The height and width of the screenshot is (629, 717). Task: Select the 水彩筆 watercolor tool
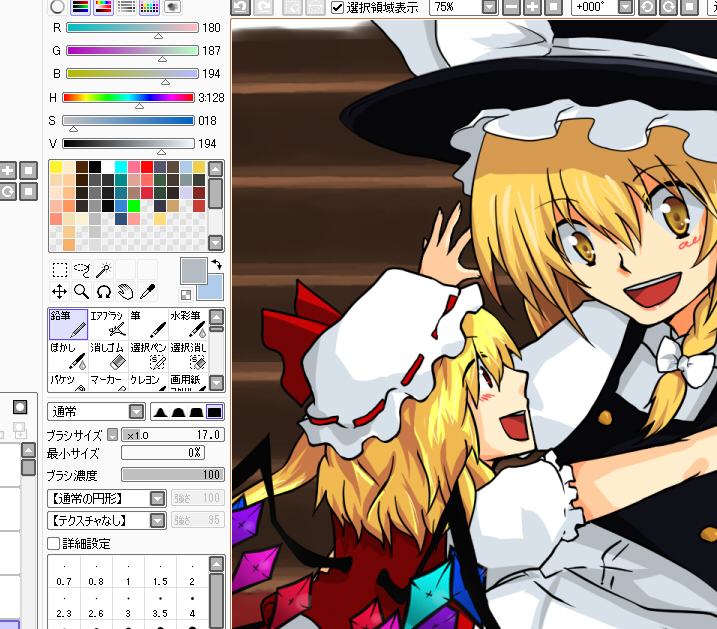(x=188, y=324)
